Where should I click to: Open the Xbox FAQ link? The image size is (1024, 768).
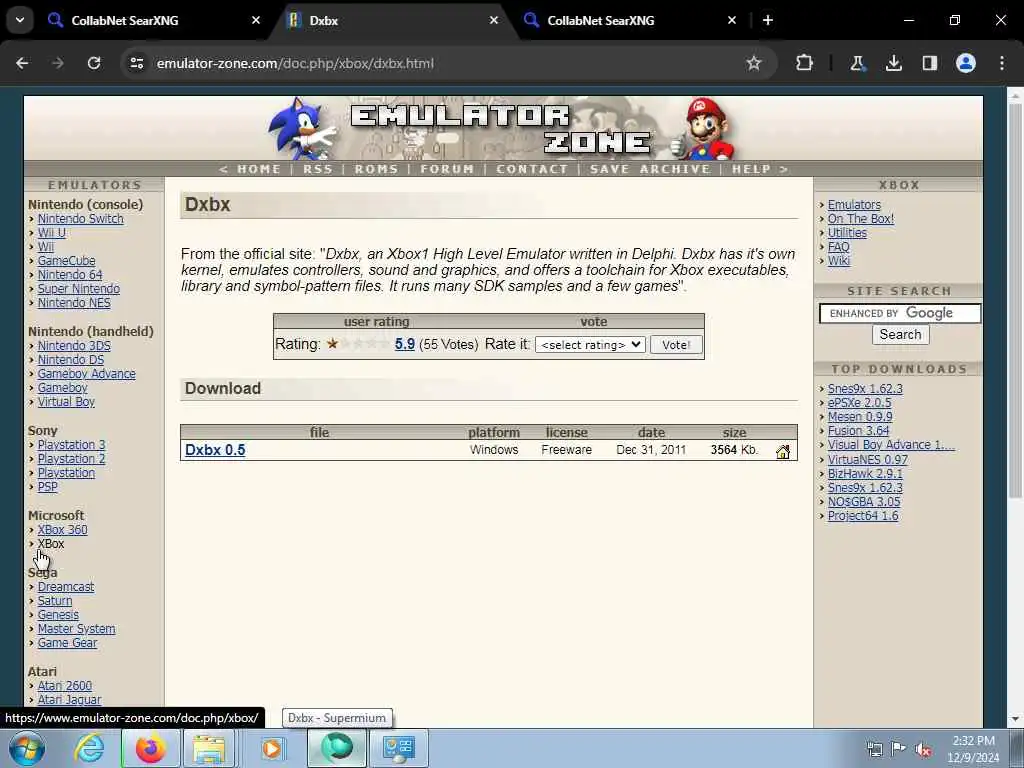pos(839,247)
